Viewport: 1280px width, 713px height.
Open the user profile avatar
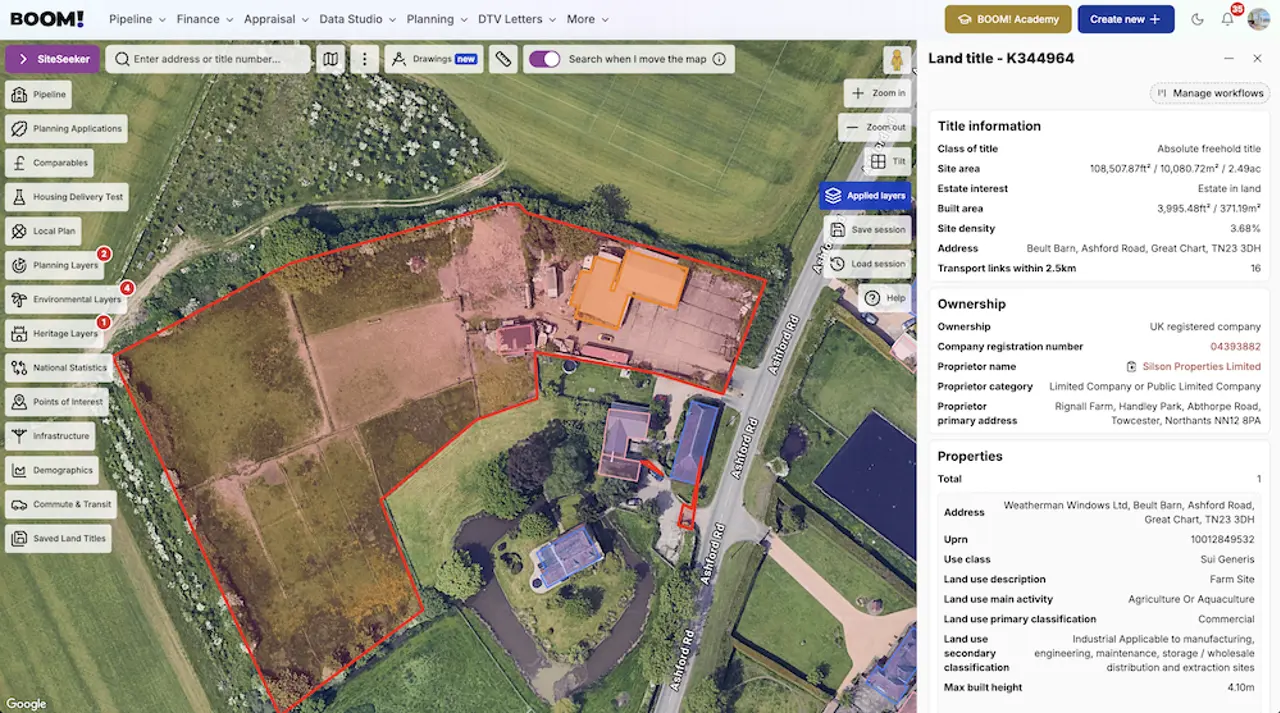click(x=1259, y=19)
